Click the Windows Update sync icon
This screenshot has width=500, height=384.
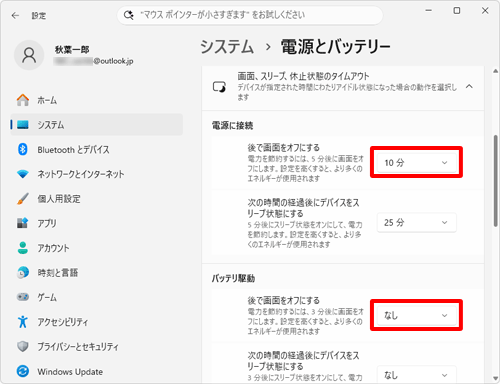tap(23, 371)
